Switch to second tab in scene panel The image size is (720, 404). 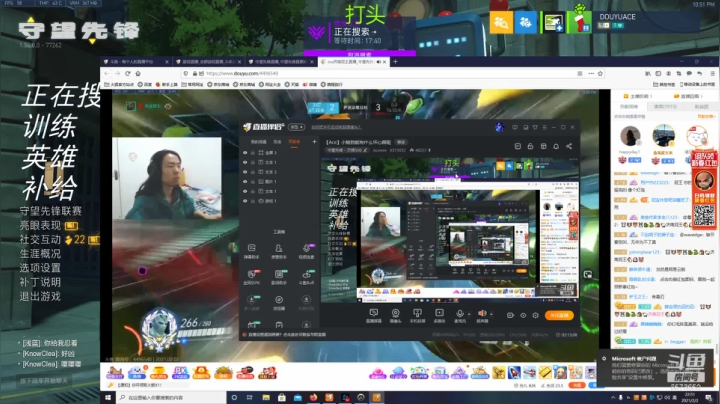pos(277,142)
